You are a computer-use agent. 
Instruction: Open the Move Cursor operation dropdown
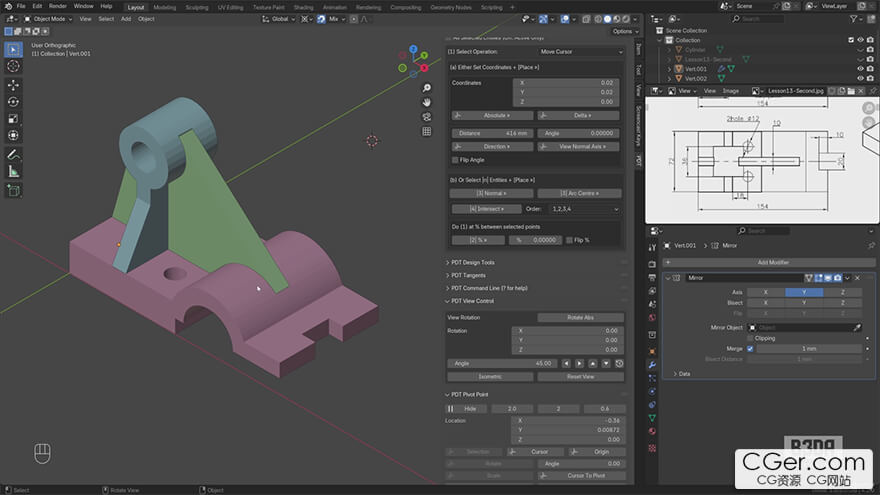point(581,52)
